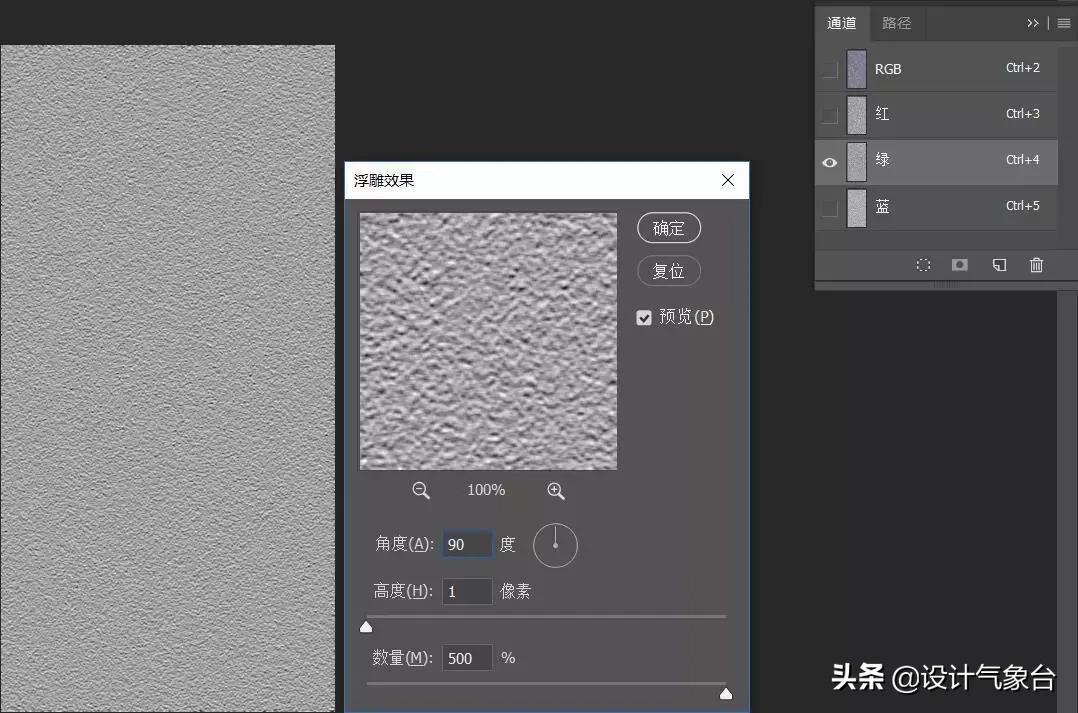Viewport: 1078px width, 713px height.
Task: Click the 角度 angle input field
Action: point(467,544)
